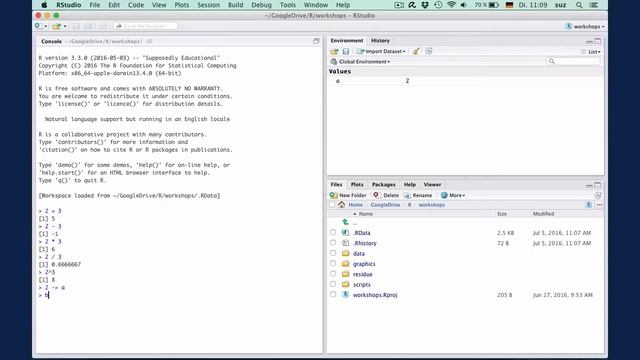640x360 pixels.
Task: Switch to the Plots tab
Action: pyautogui.click(x=357, y=185)
